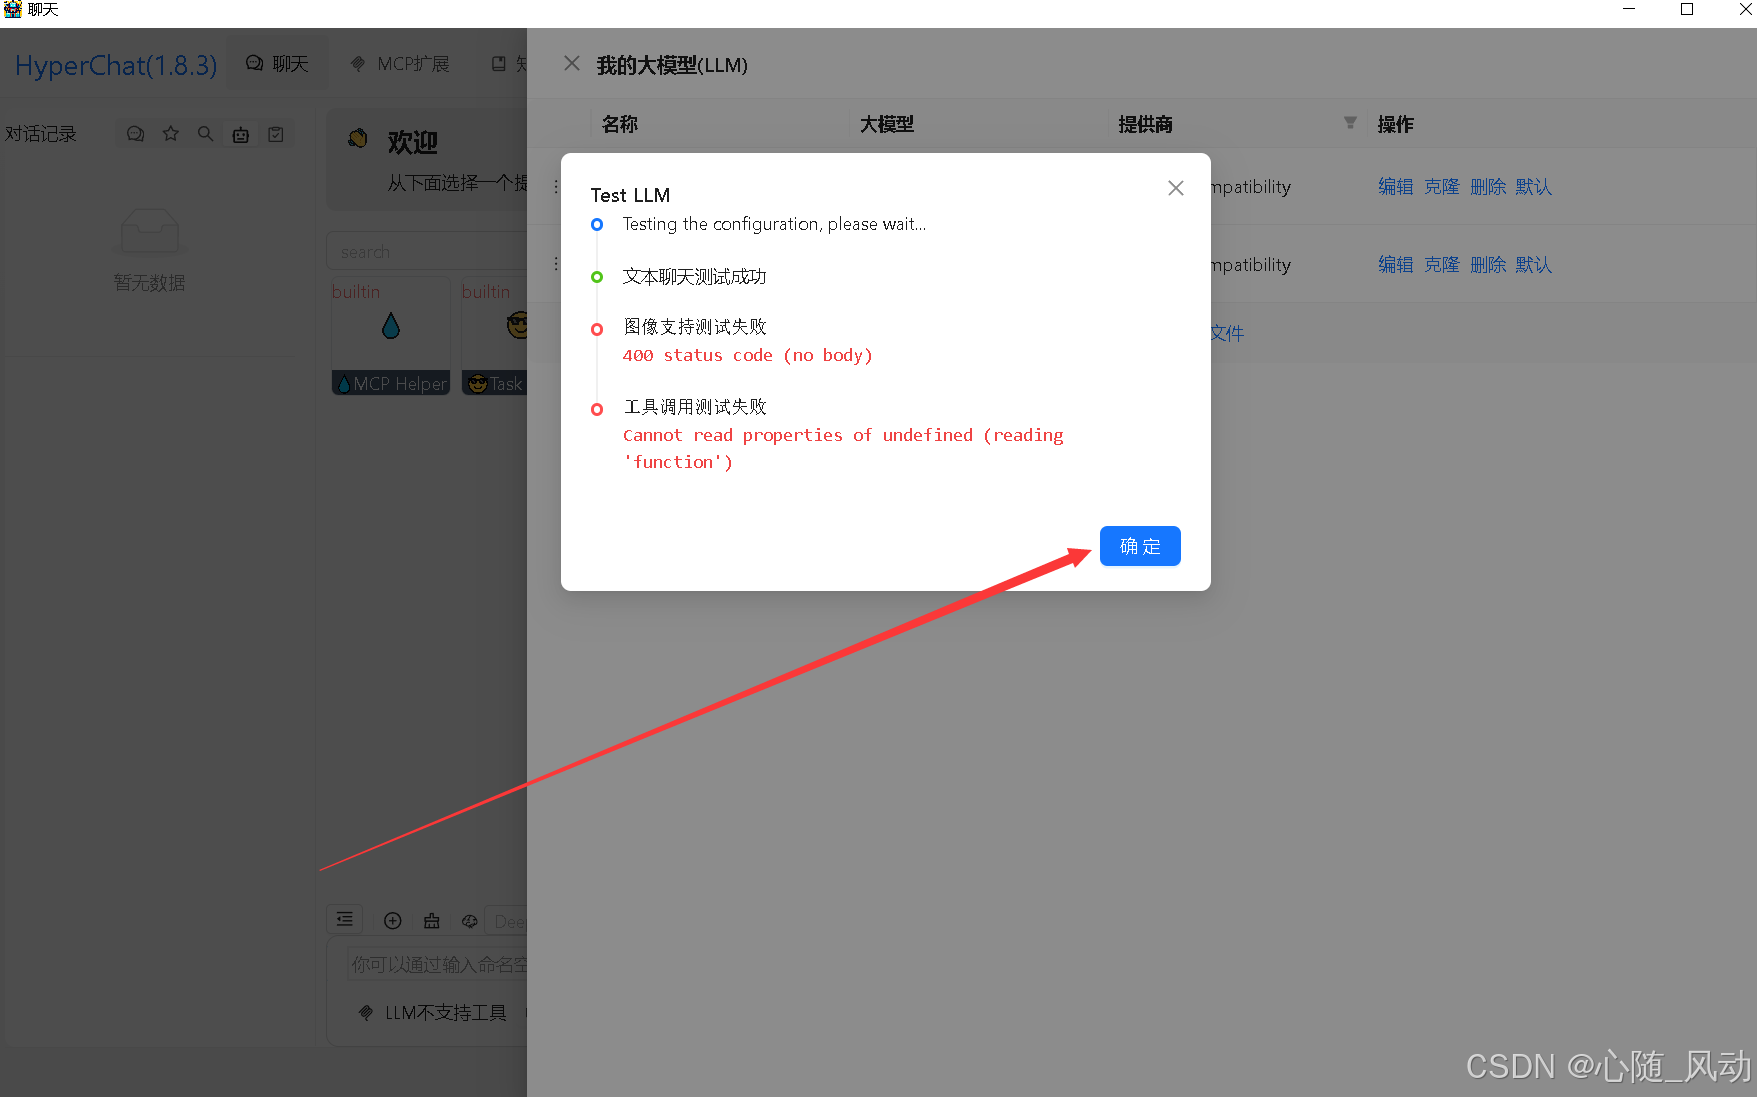
Task: Open the 聊天 tab in the top navigation
Action: tap(277, 64)
